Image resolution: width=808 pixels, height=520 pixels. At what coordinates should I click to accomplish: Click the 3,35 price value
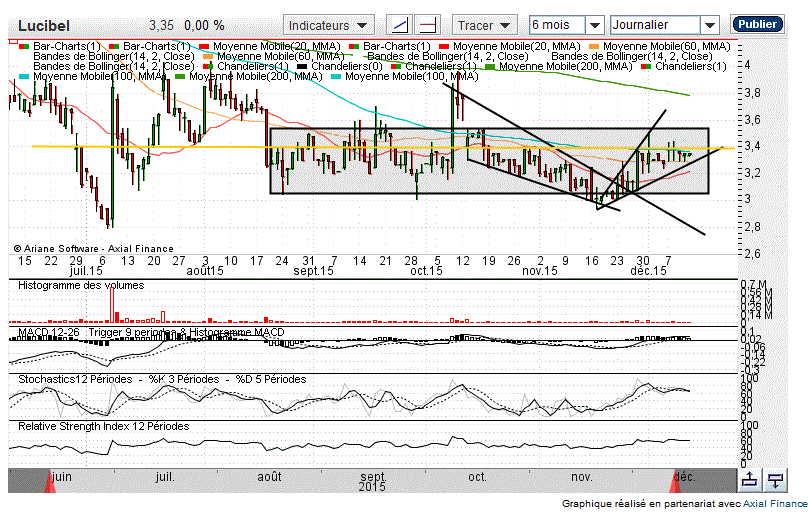(161, 25)
